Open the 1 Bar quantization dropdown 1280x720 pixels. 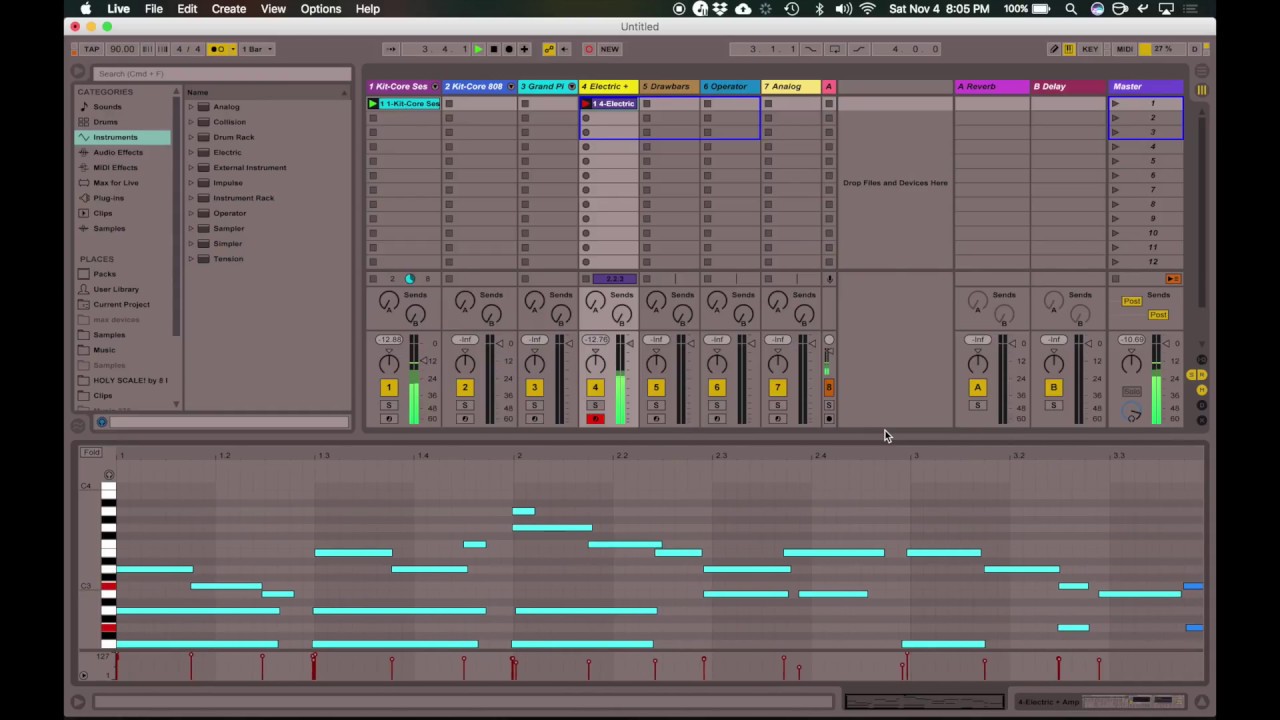tap(255, 49)
